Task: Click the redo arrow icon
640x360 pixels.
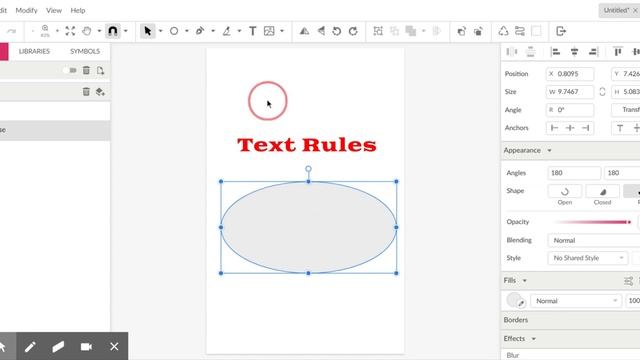Action: pyautogui.click(x=11, y=31)
